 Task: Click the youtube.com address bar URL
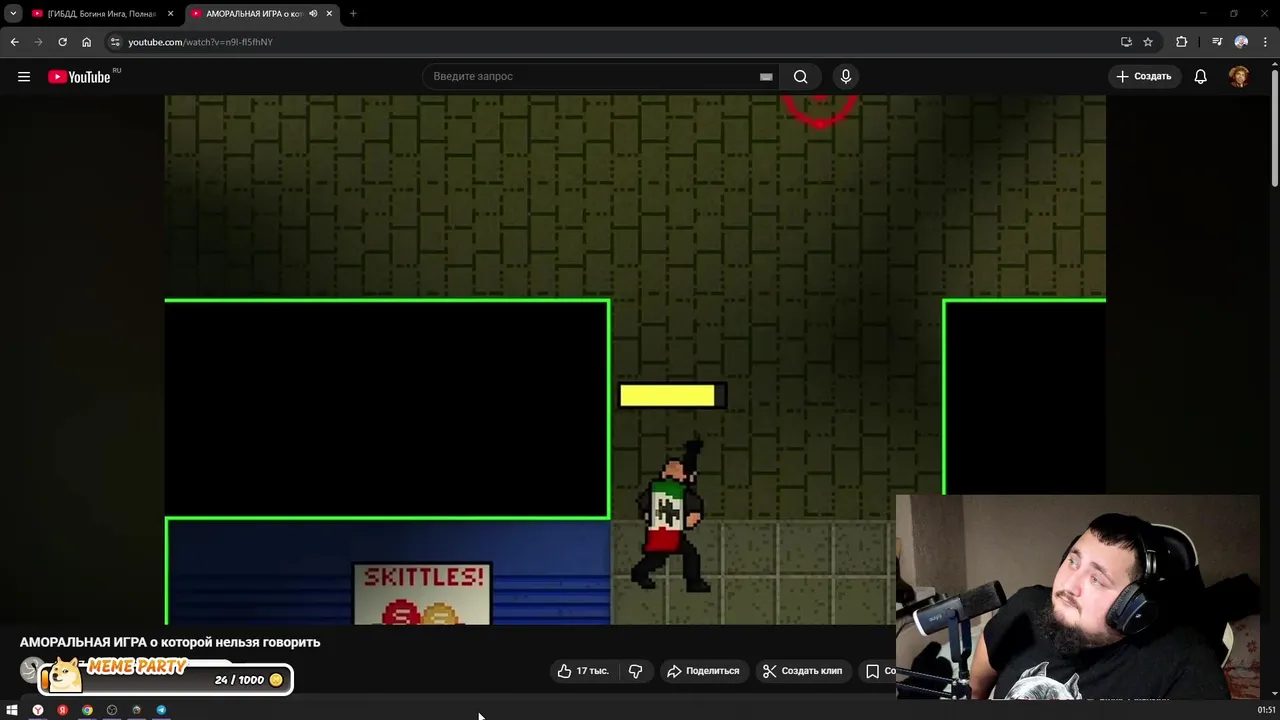200,42
